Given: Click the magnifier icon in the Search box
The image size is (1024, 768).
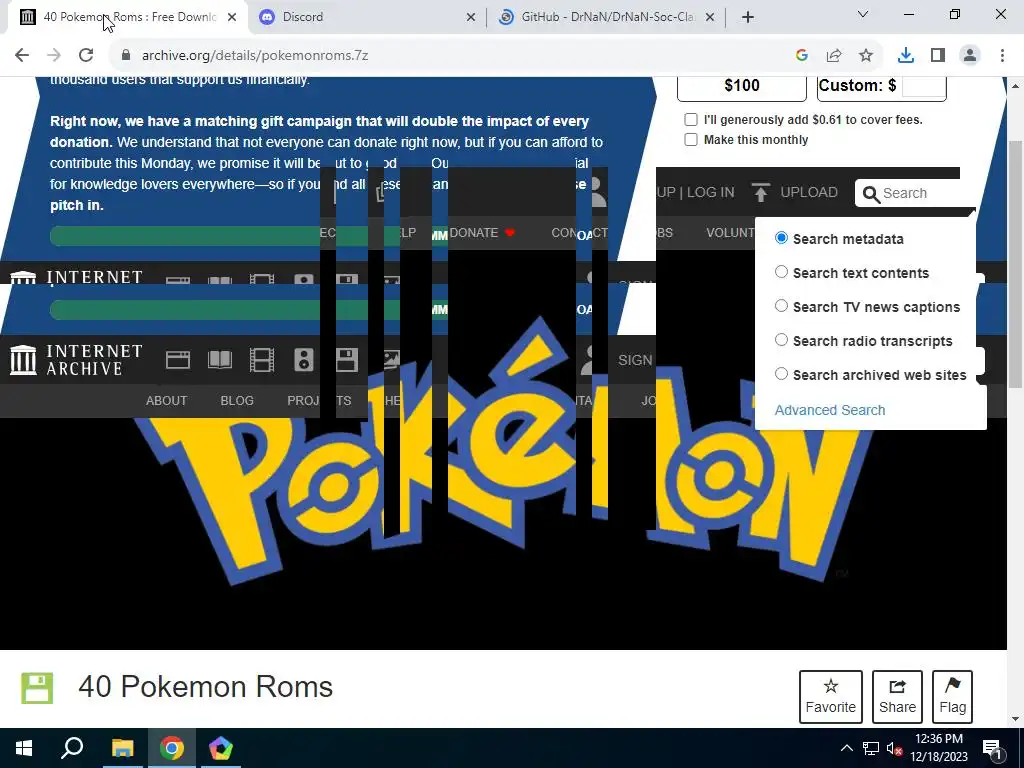Looking at the screenshot, I should [x=871, y=194].
